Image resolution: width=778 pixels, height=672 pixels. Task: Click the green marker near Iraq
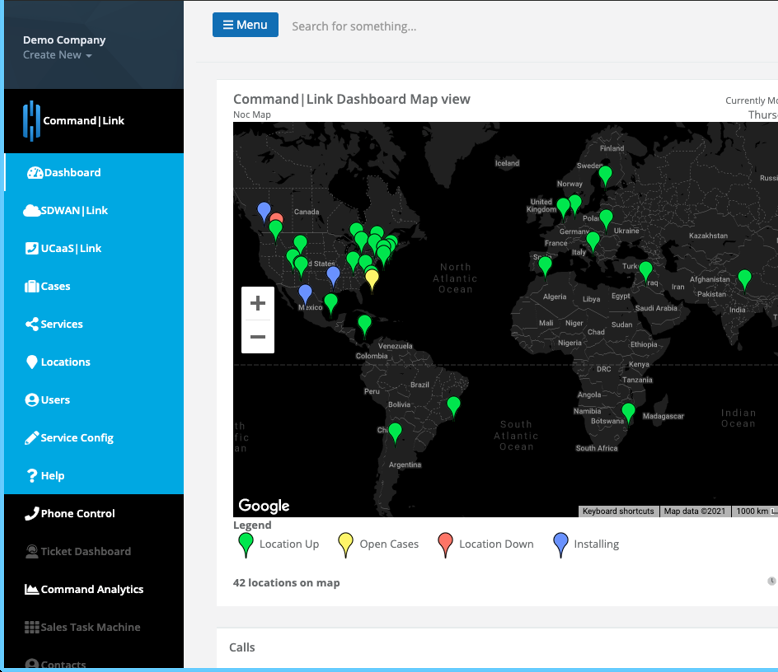coord(646,271)
